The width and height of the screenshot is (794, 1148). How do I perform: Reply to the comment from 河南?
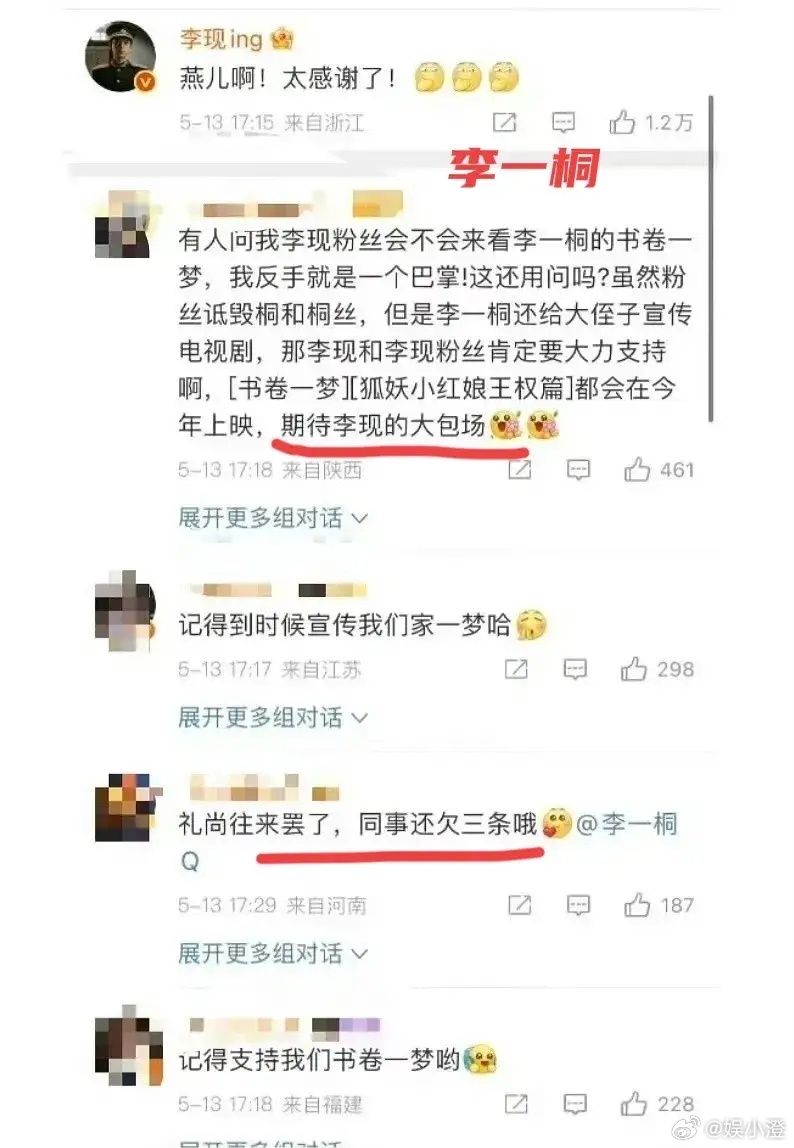click(x=579, y=905)
